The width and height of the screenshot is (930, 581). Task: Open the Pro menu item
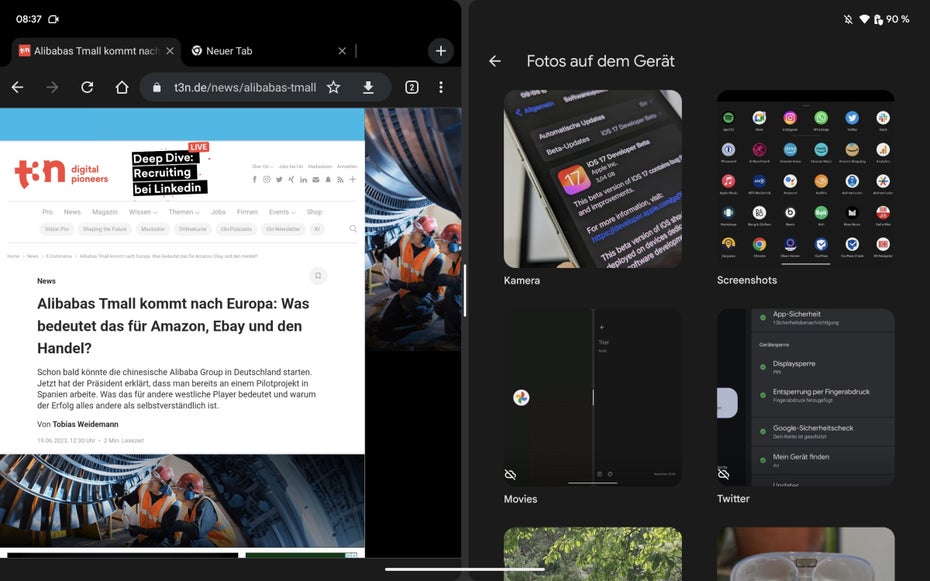click(47, 212)
